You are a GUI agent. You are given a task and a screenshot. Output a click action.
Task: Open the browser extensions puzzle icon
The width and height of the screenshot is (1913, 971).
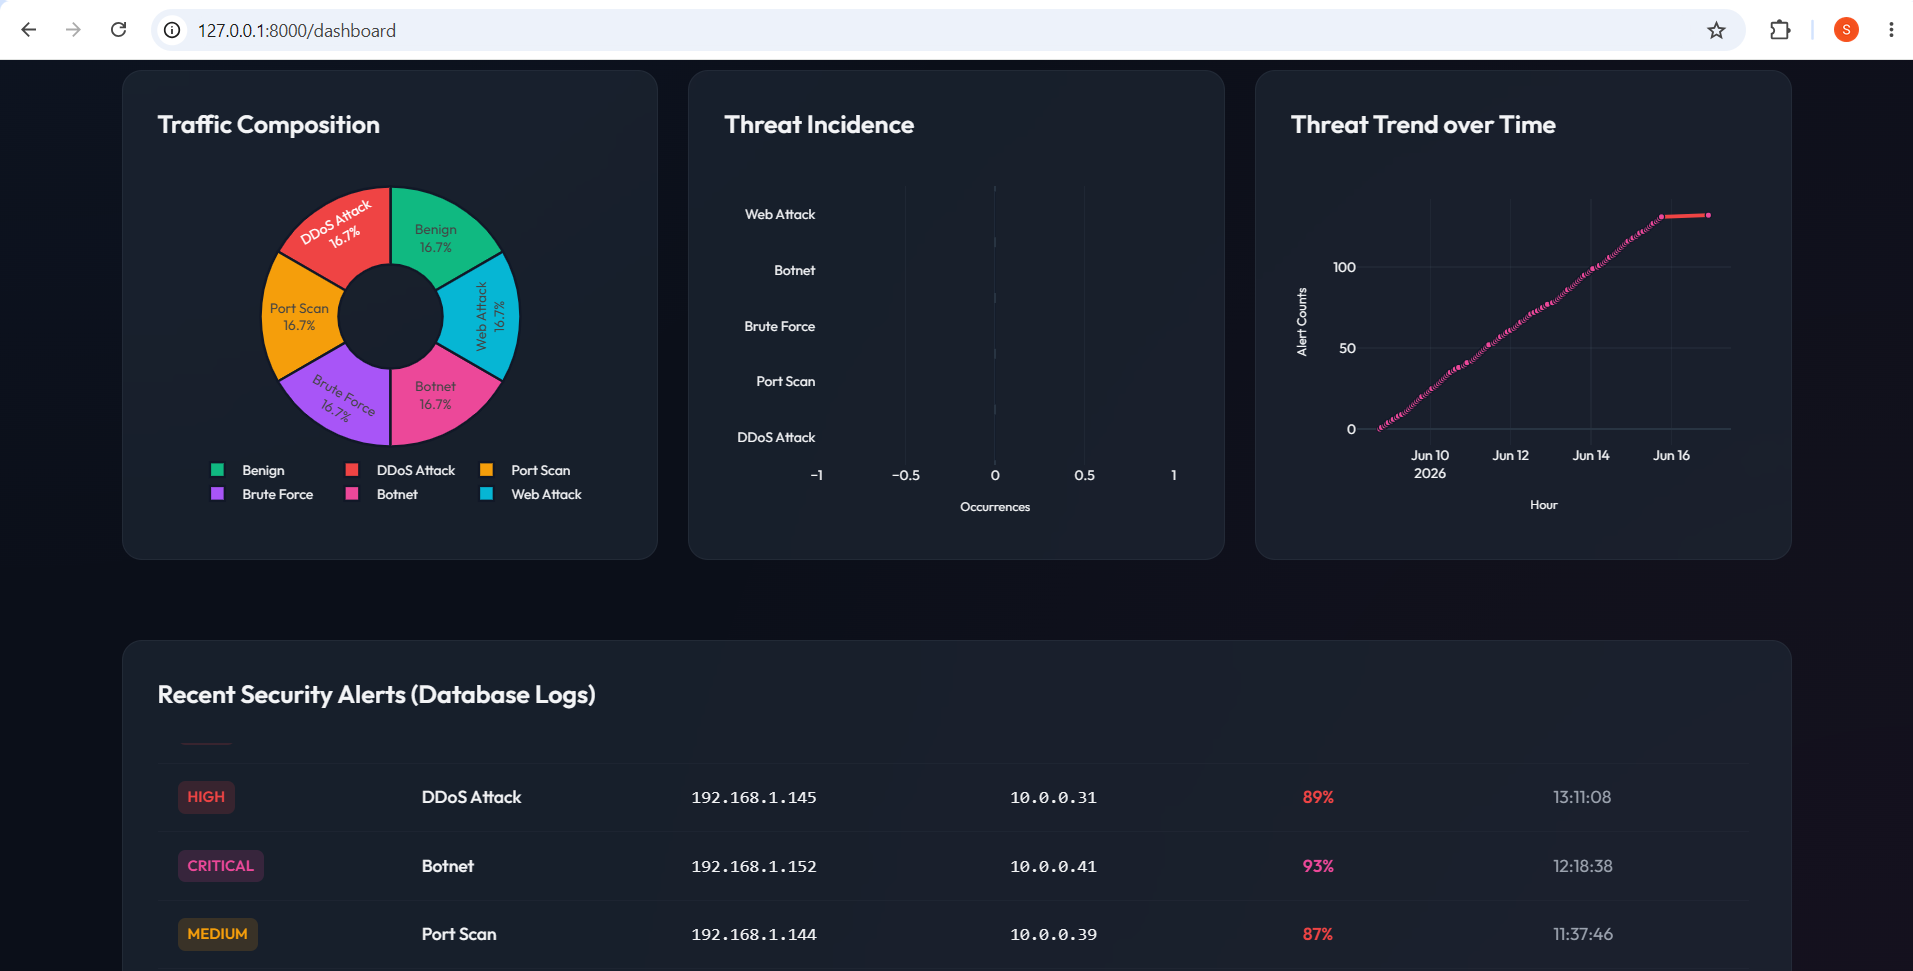pos(1780,30)
